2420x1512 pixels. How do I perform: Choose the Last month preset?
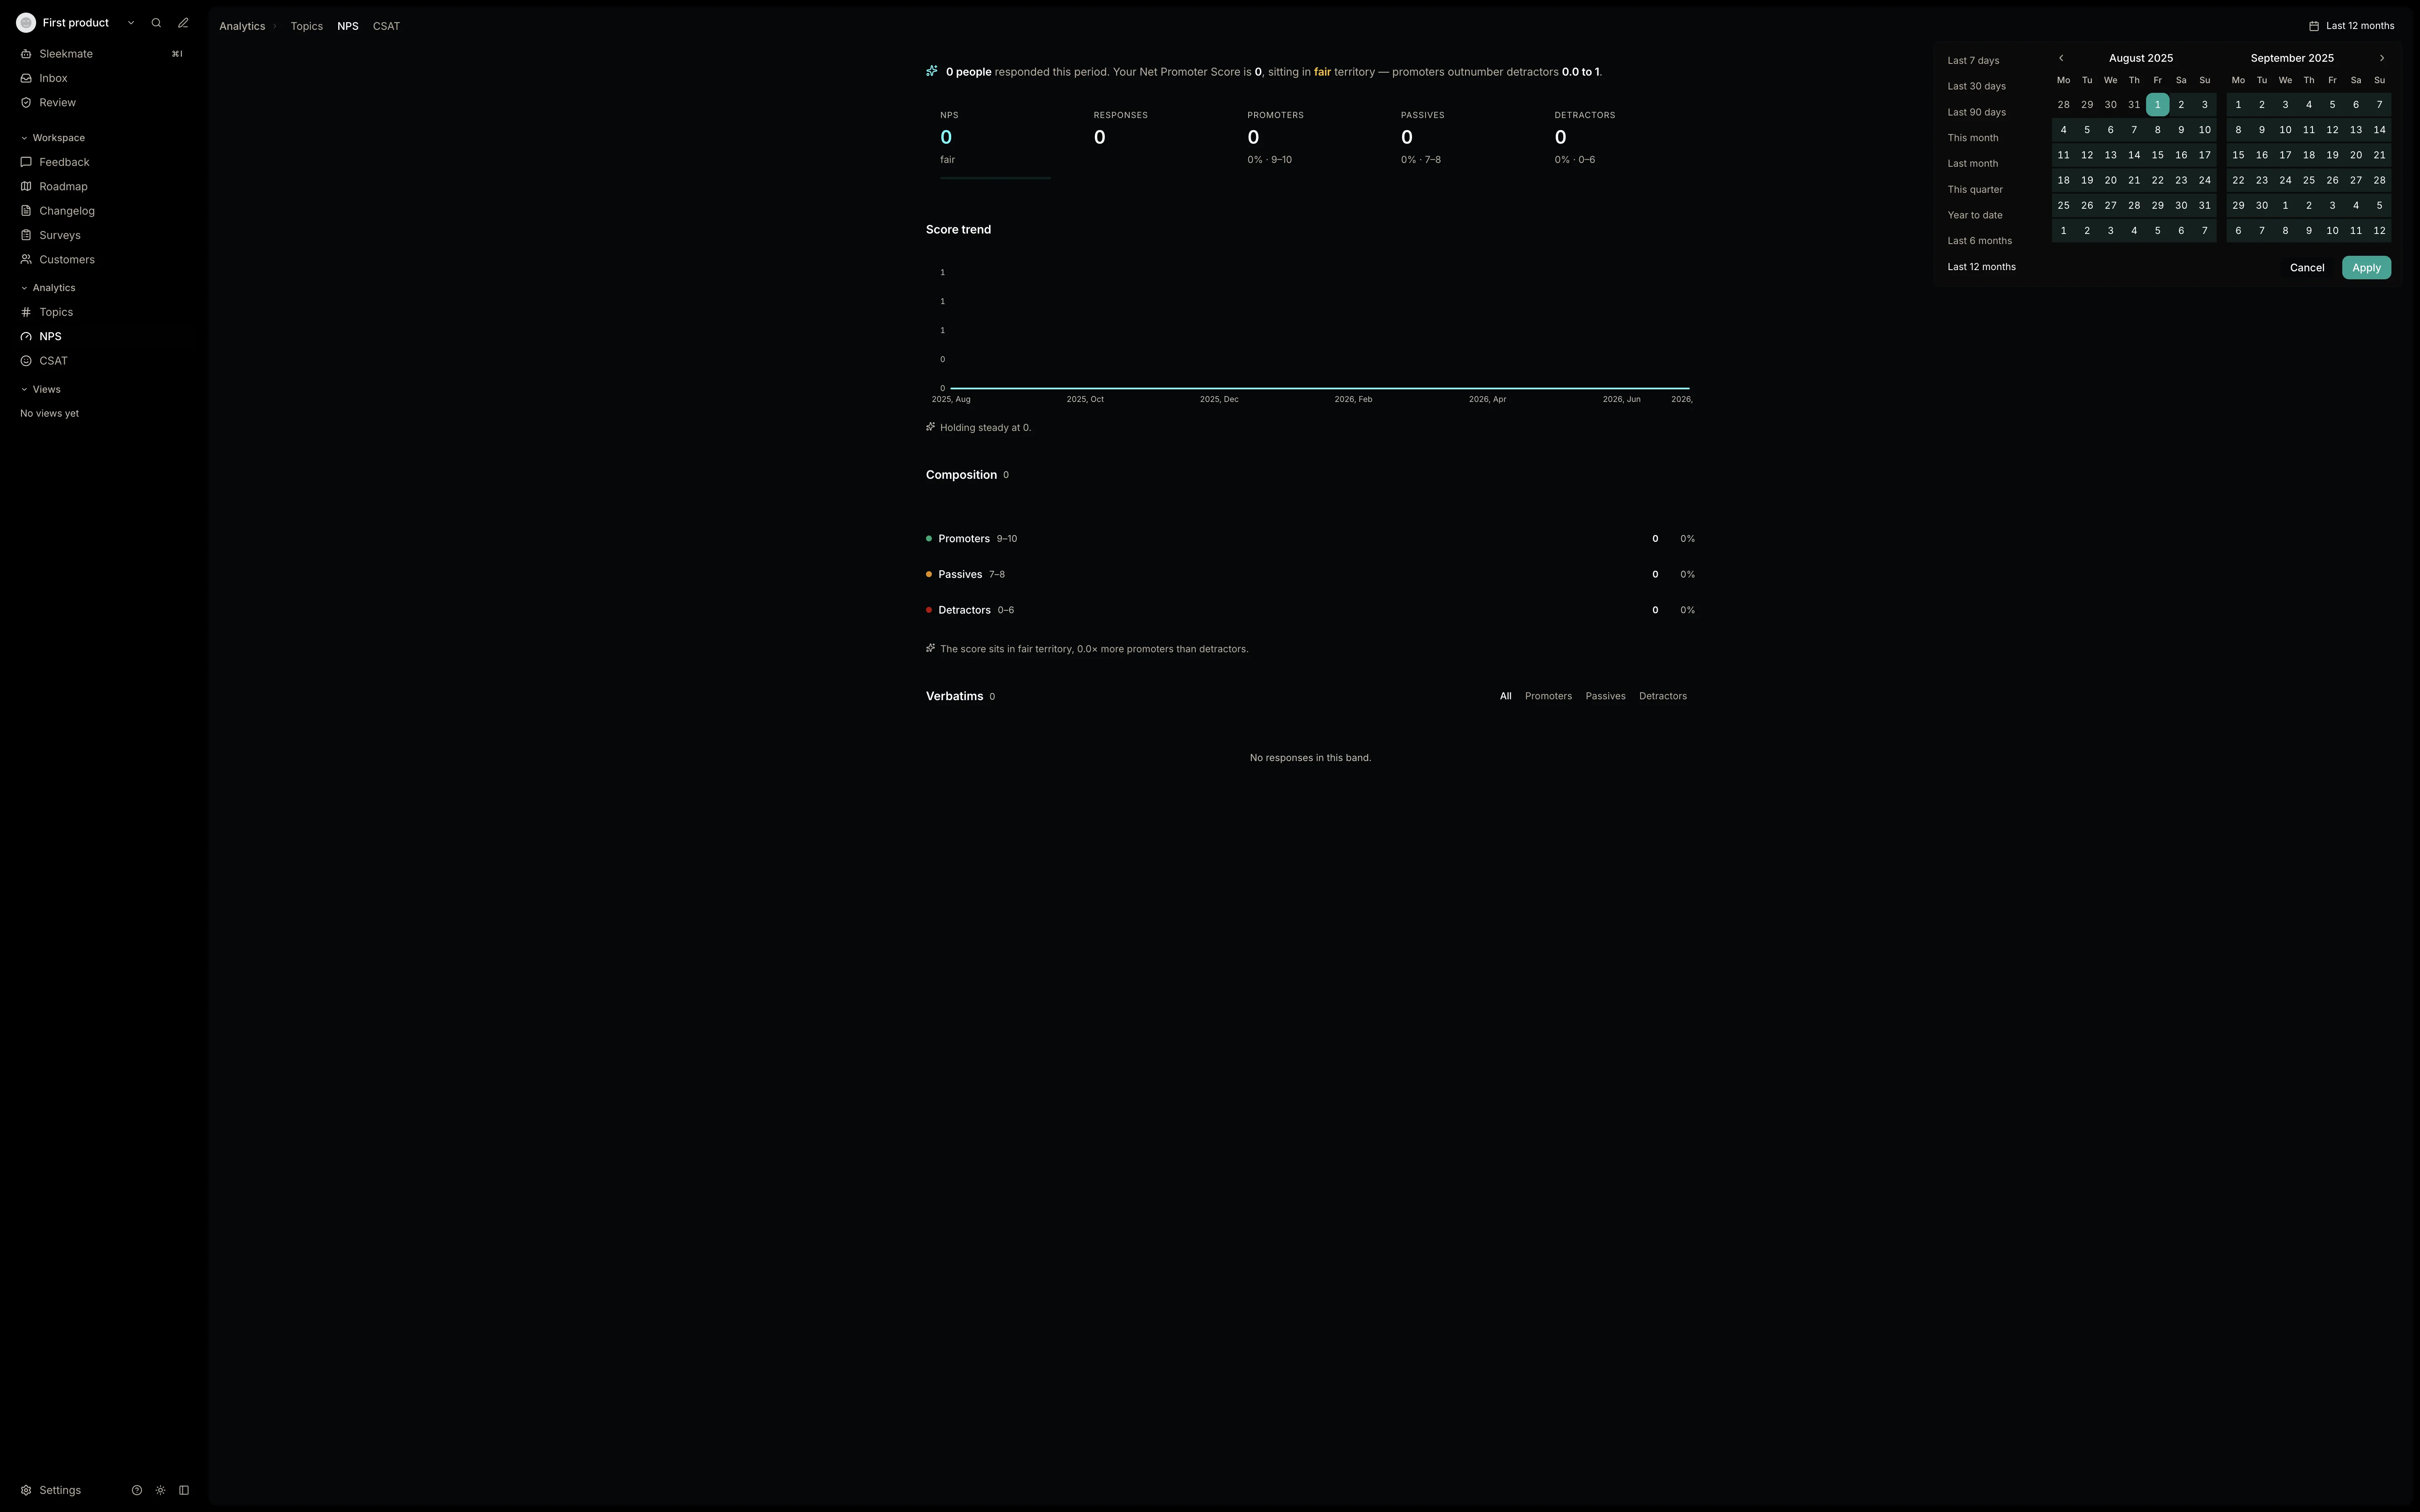1973,164
